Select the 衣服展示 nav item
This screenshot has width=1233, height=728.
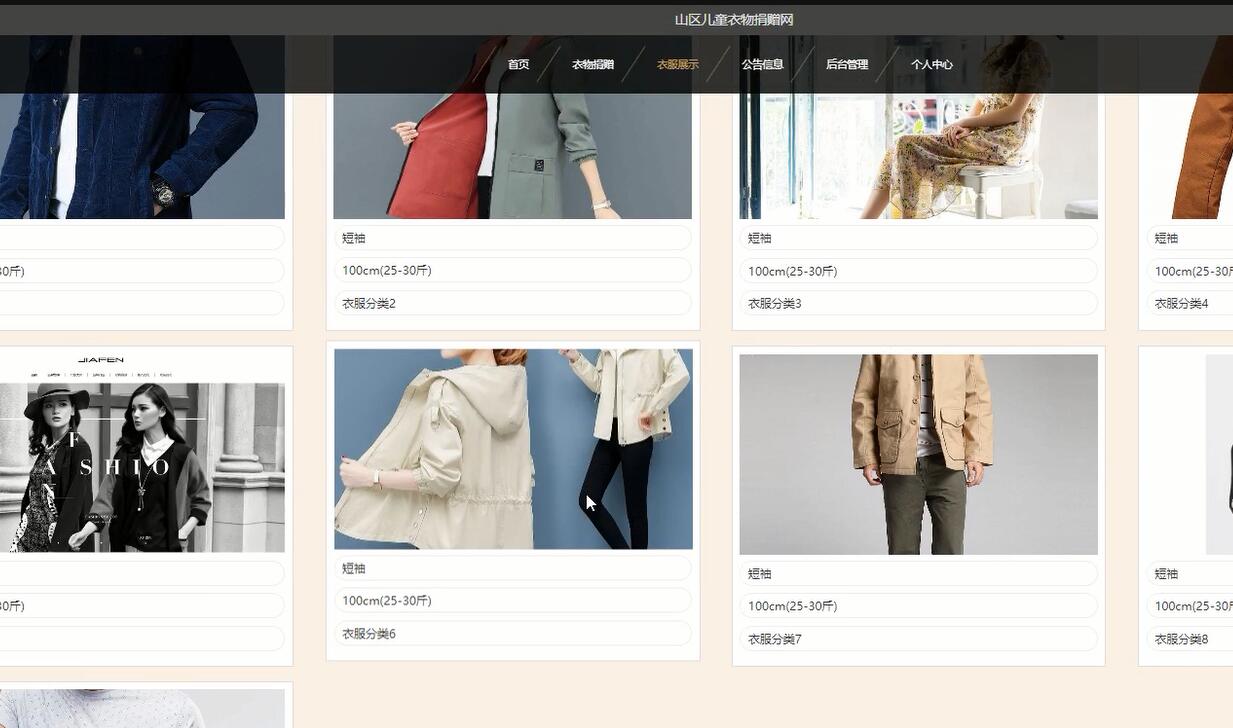(678, 64)
